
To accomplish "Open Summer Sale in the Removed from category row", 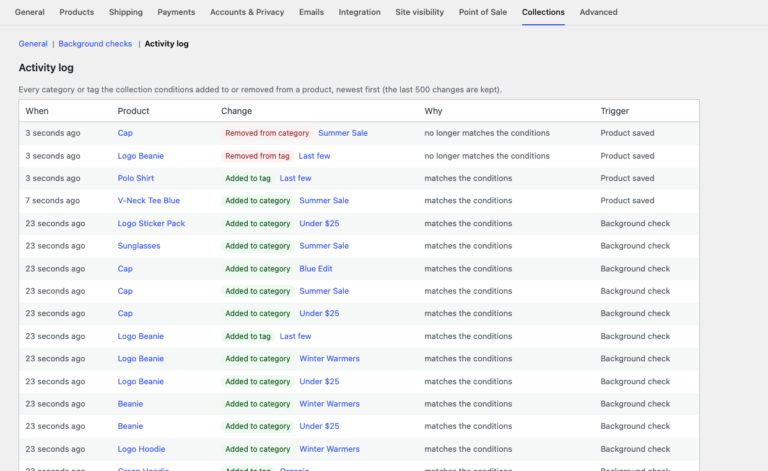I will (x=342, y=133).
